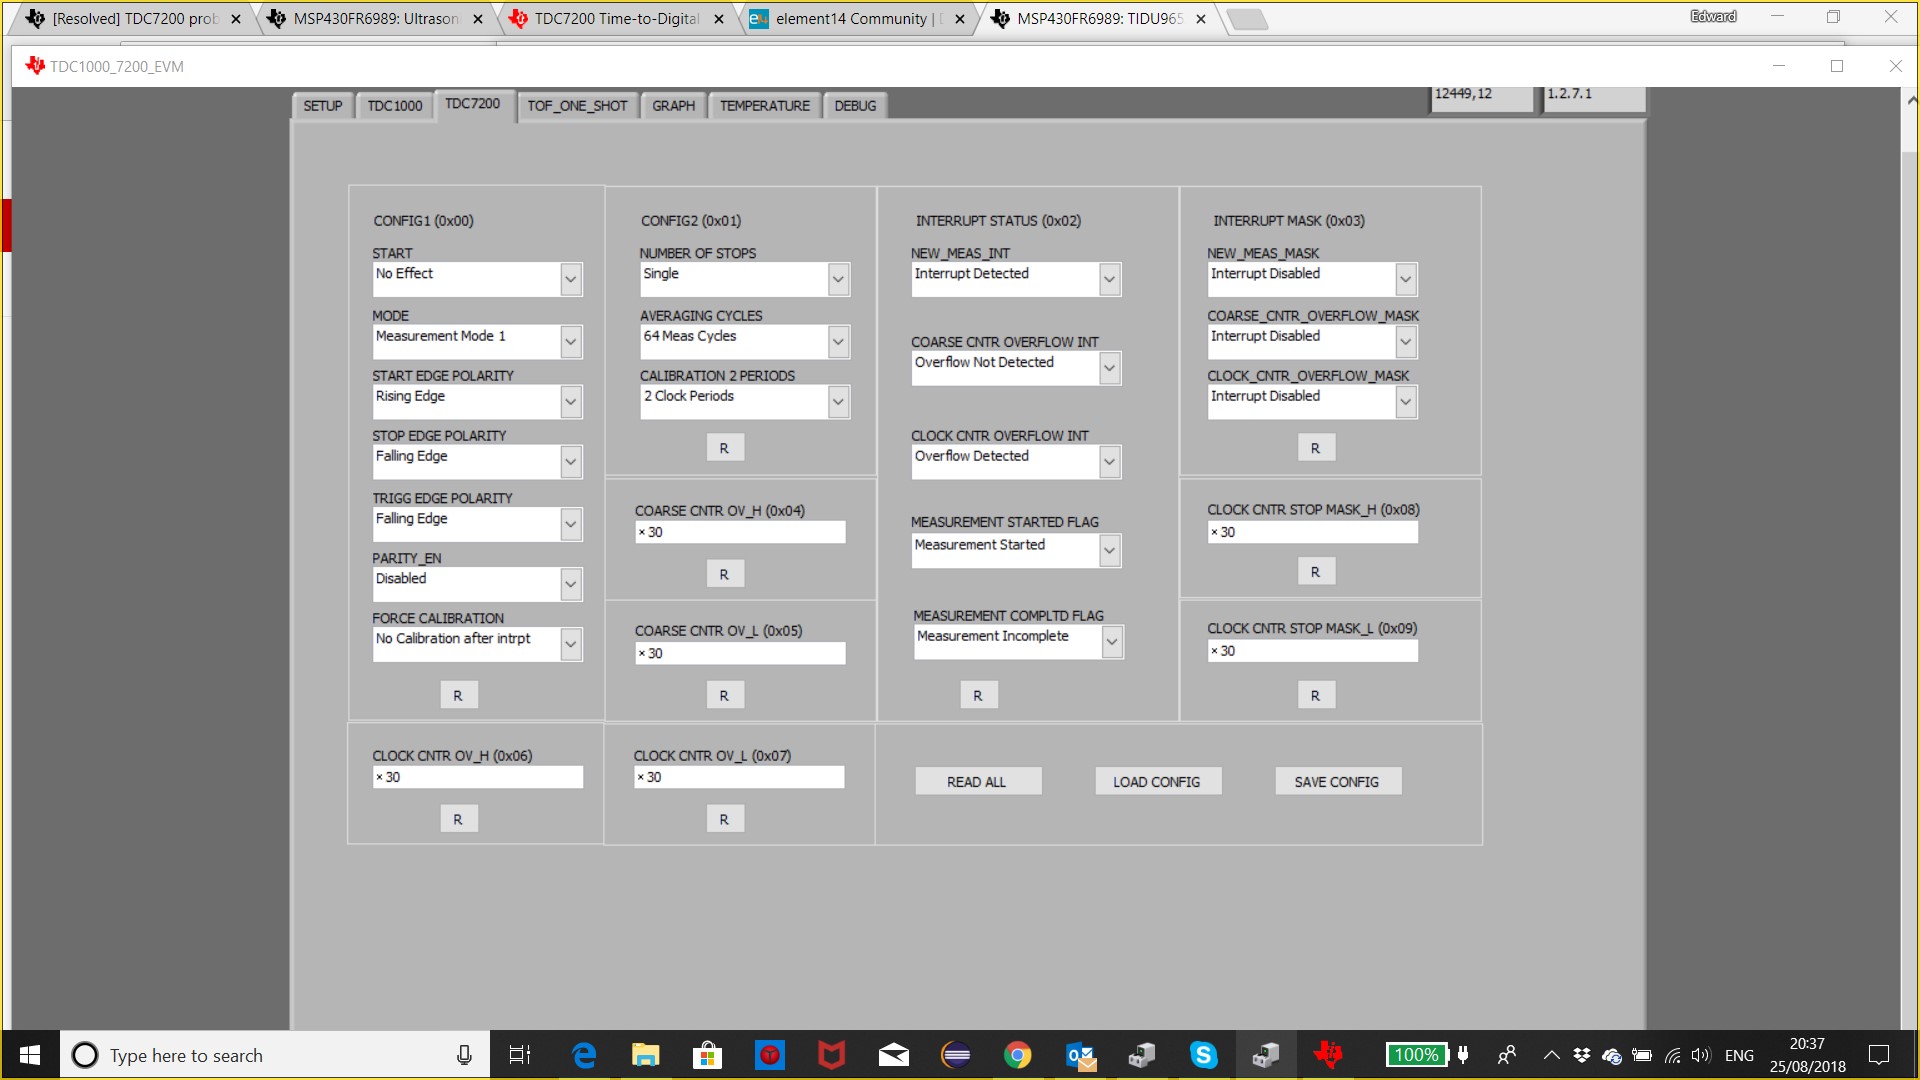Open the STOP EDGE POLARITY dropdown
Image resolution: width=1920 pixels, height=1080 pixels.
point(570,462)
